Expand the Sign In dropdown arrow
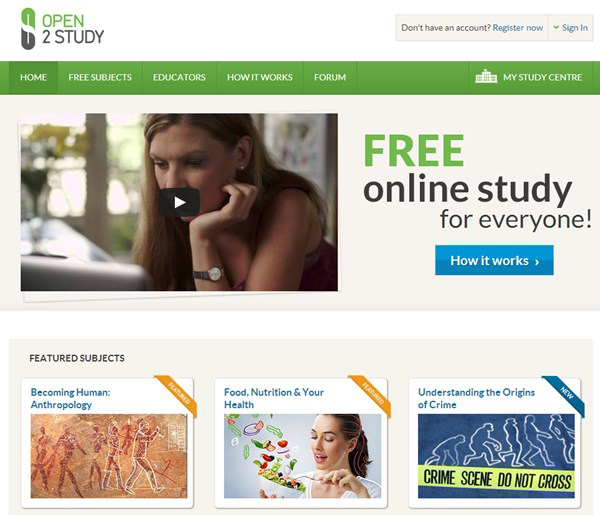Viewport: 600px width, 515px height. [x=556, y=27]
